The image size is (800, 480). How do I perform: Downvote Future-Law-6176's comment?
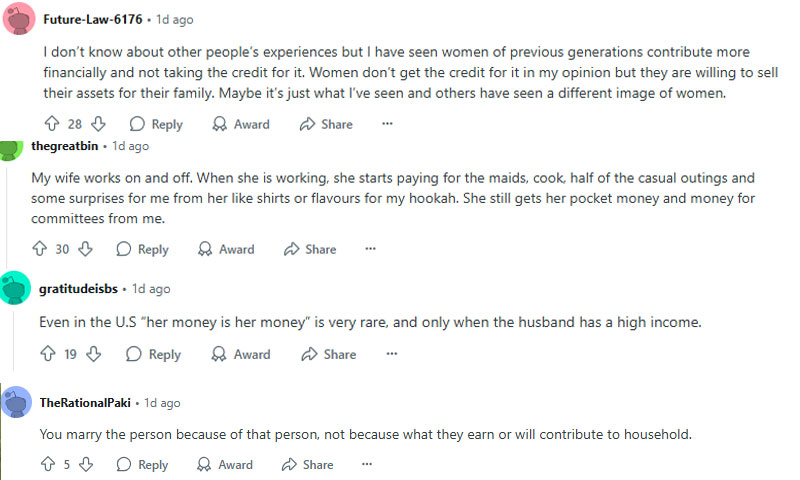pos(98,123)
